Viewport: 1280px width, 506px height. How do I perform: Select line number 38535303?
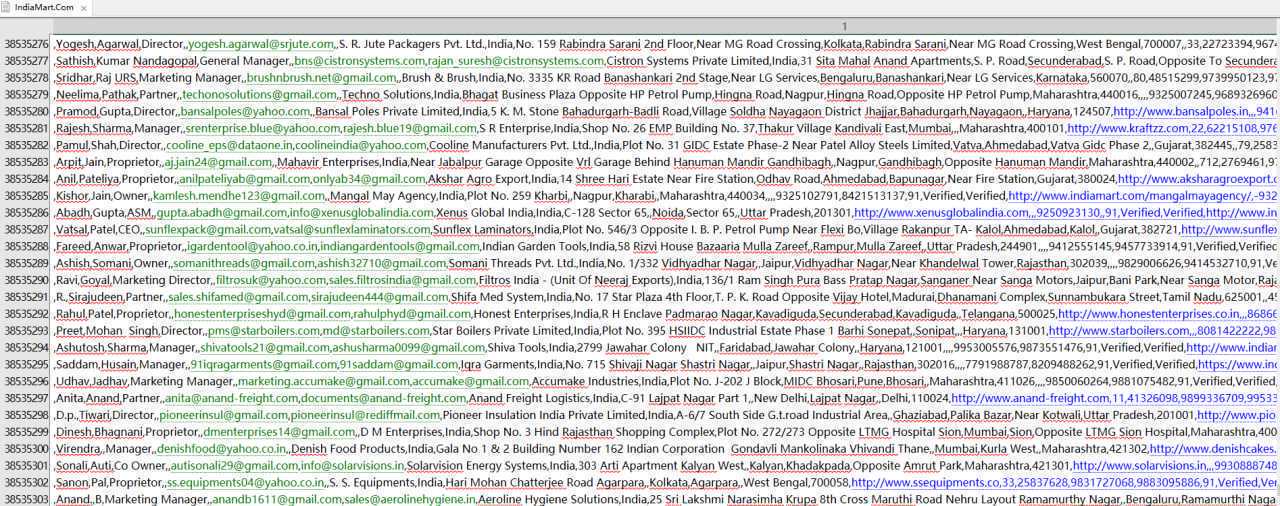click(x=25, y=499)
